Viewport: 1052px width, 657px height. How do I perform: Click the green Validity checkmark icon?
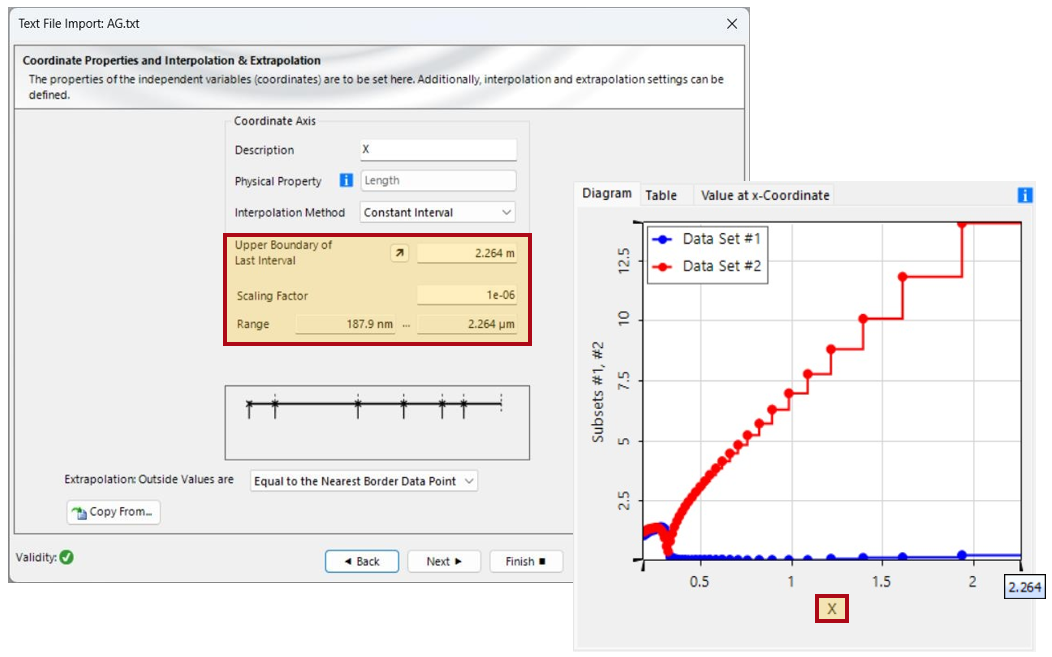pyautogui.click(x=66, y=558)
